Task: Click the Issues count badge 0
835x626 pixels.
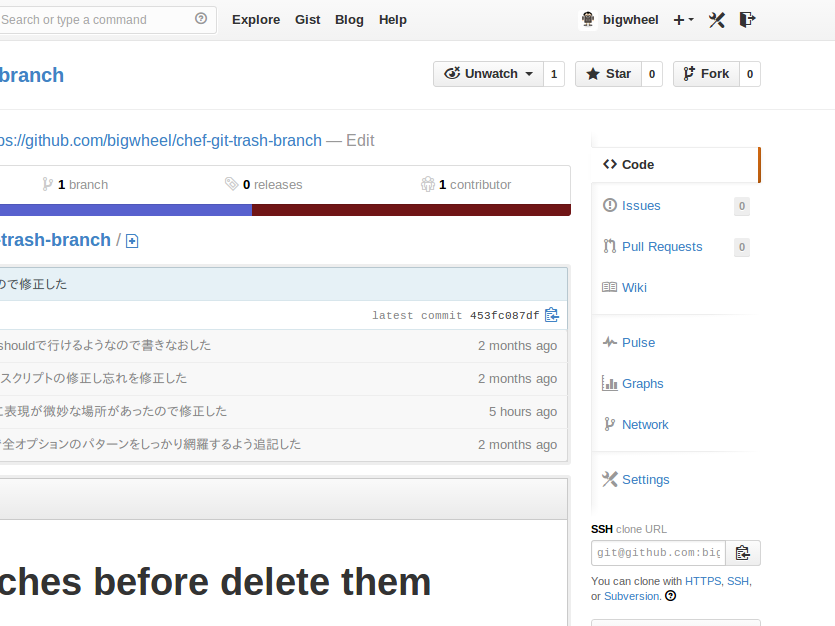Action: click(742, 206)
